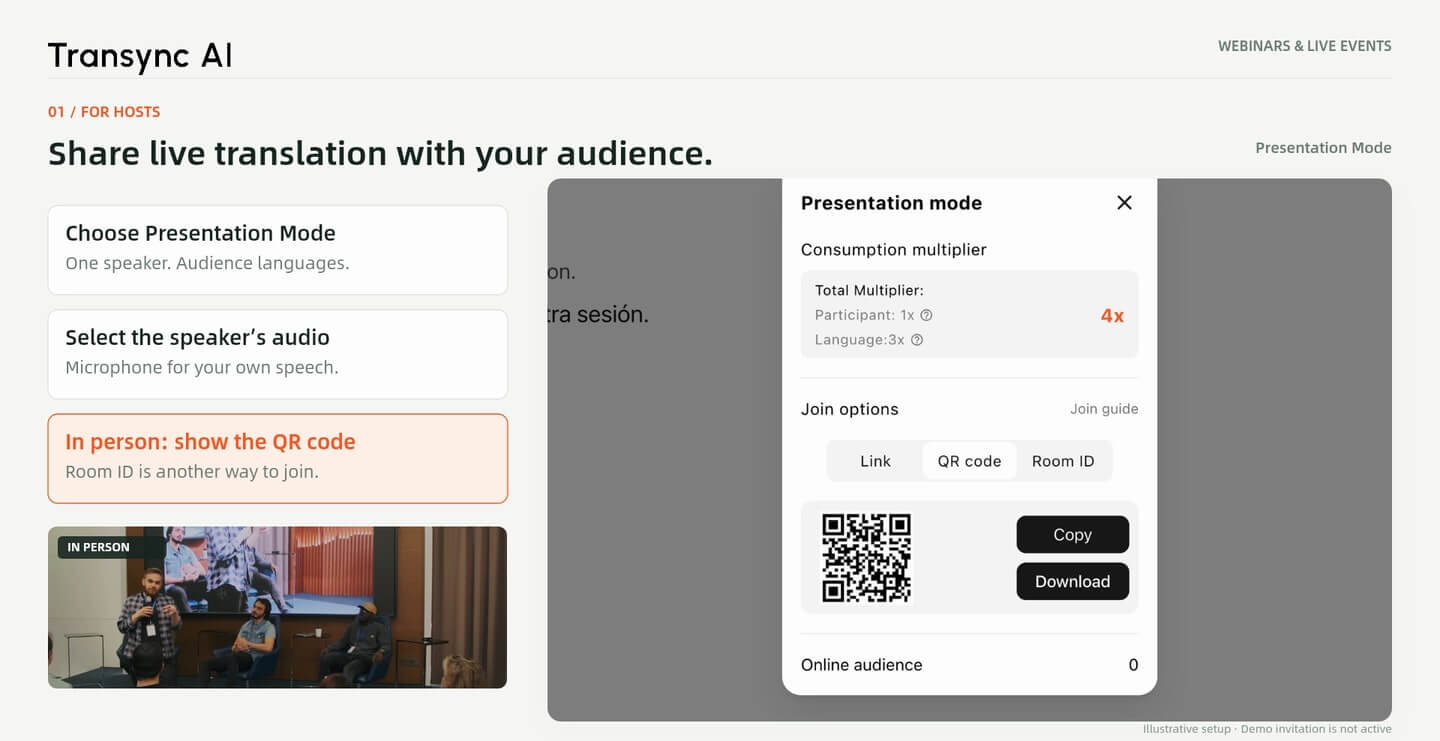
Task: Click the Online audience count 0
Action: pyautogui.click(x=1133, y=665)
